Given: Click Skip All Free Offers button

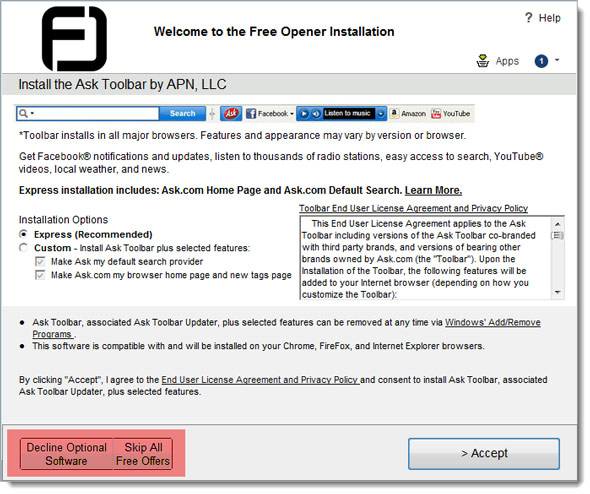Looking at the screenshot, I should pyautogui.click(x=143, y=454).
